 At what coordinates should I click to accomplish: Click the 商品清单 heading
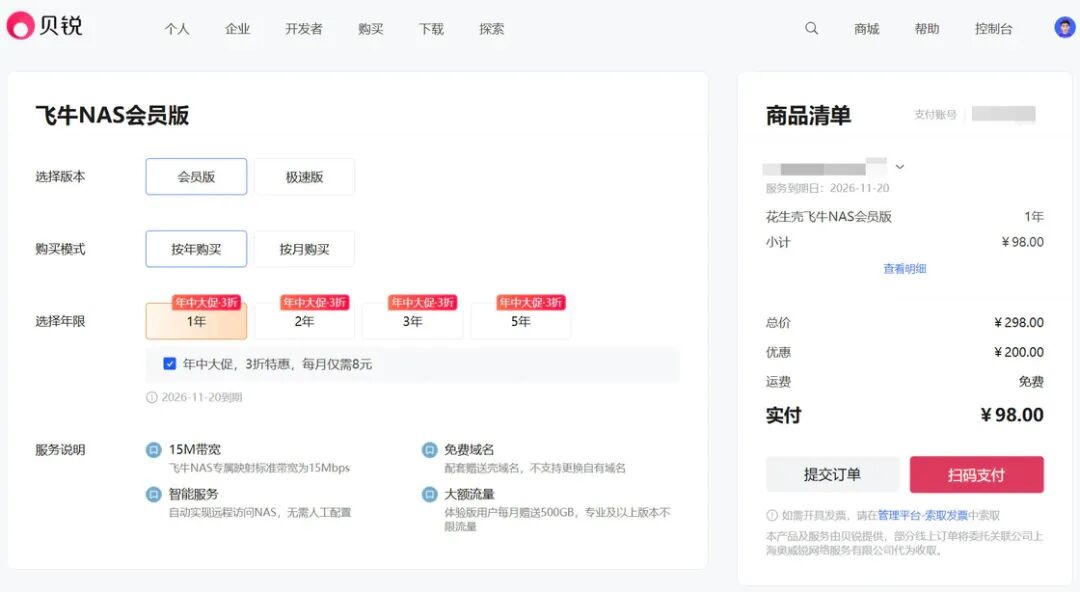click(x=809, y=115)
